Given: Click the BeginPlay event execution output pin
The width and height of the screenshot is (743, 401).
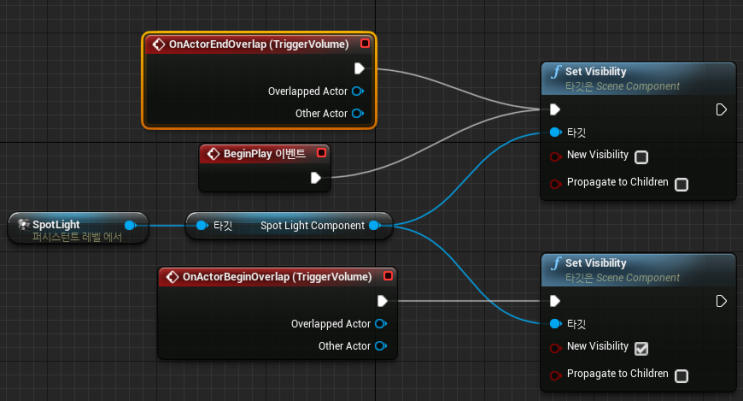Looking at the screenshot, I should point(316,178).
